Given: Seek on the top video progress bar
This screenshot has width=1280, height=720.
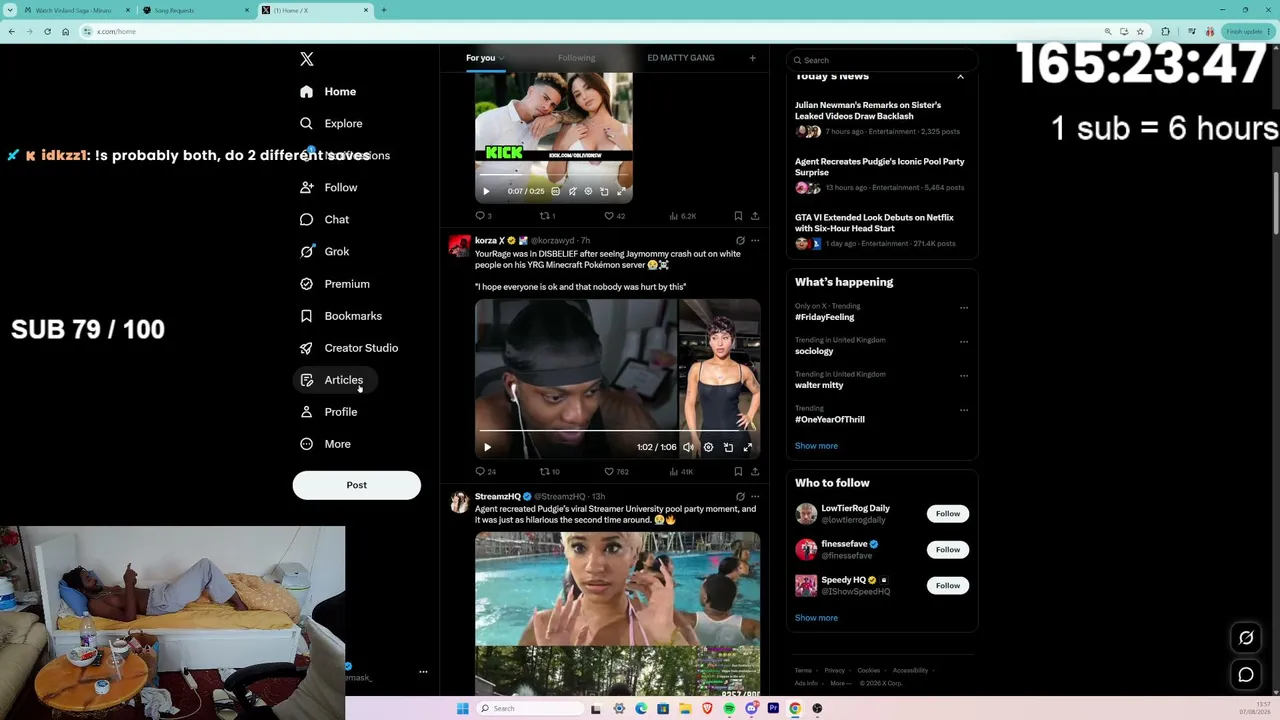Looking at the screenshot, I should (x=553, y=177).
